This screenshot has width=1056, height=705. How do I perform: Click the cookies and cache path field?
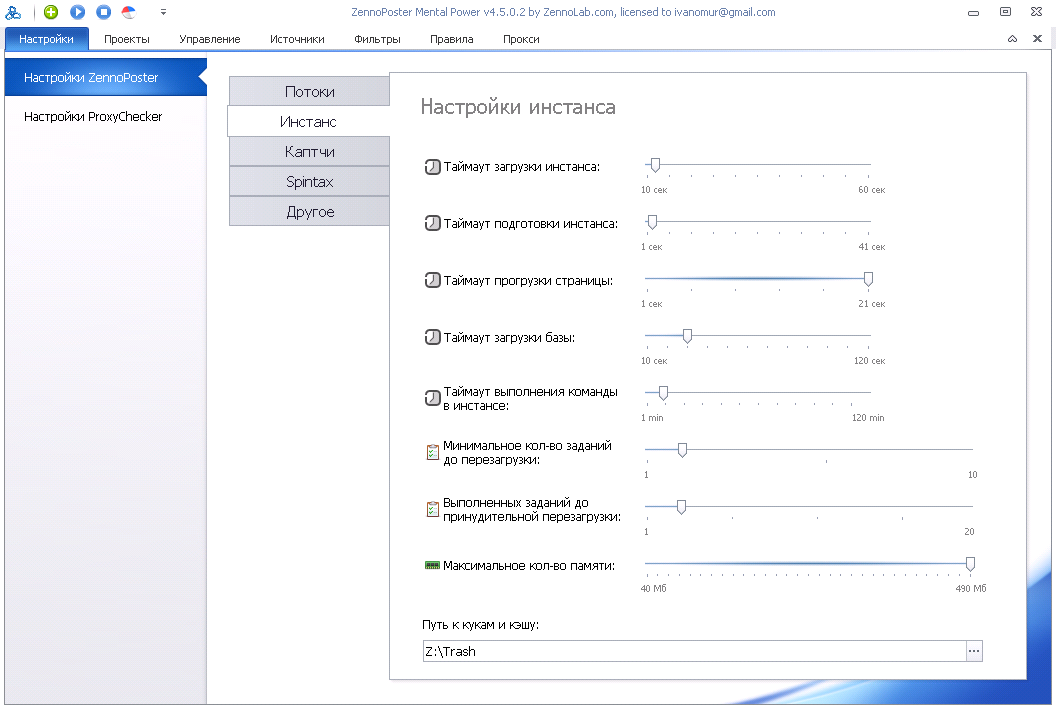(x=694, y=651)
